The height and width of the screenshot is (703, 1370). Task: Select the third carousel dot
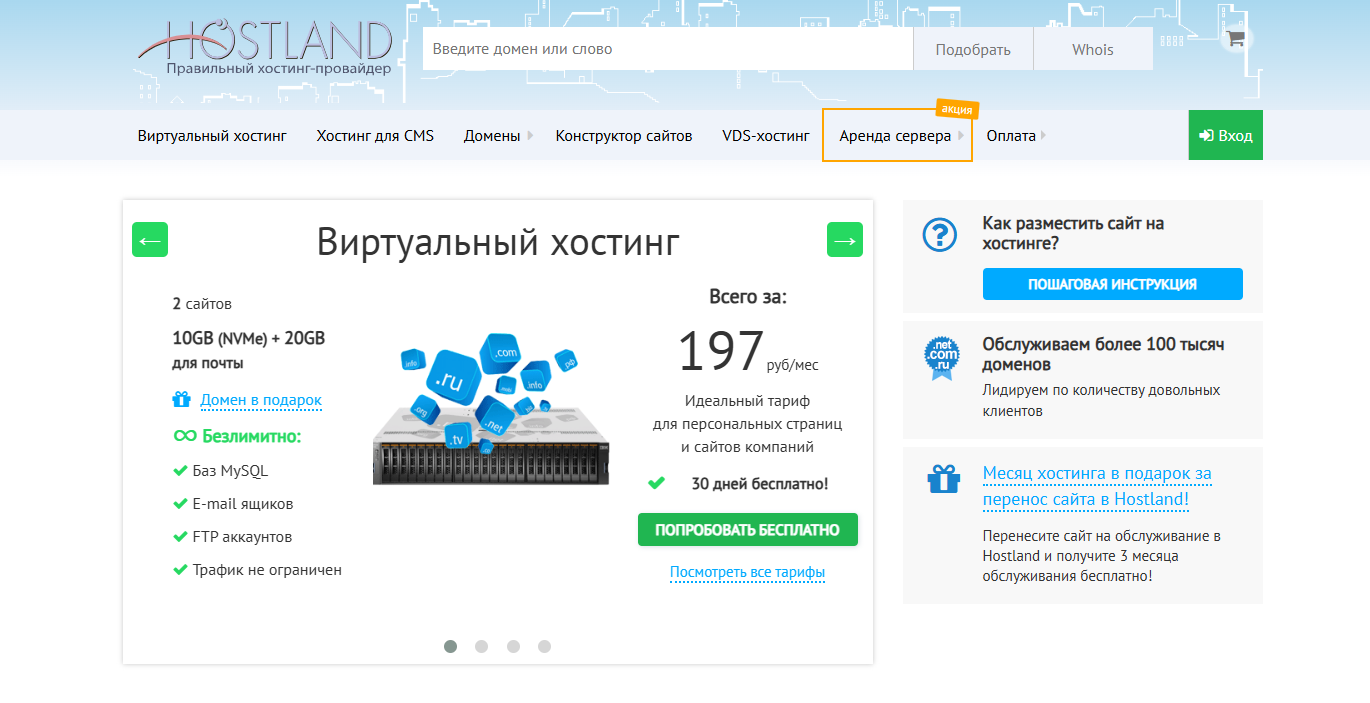click(513, 646)
